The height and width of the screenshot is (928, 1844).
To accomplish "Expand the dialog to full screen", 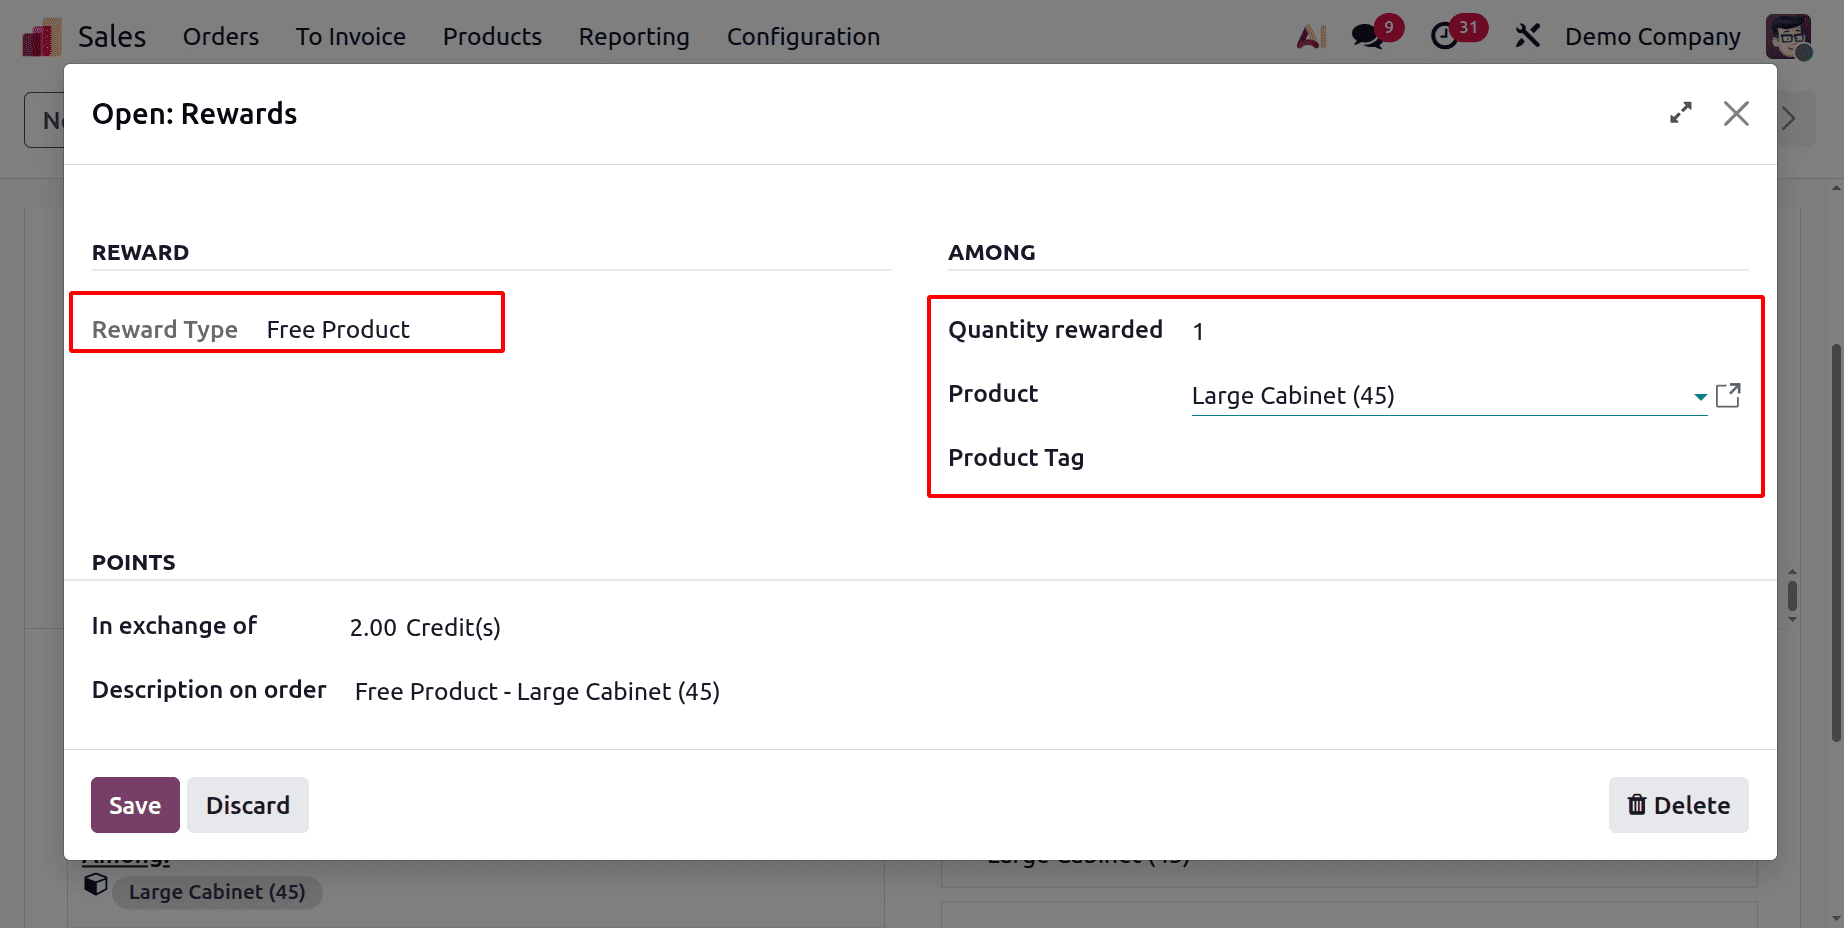I will [1681, 113].
